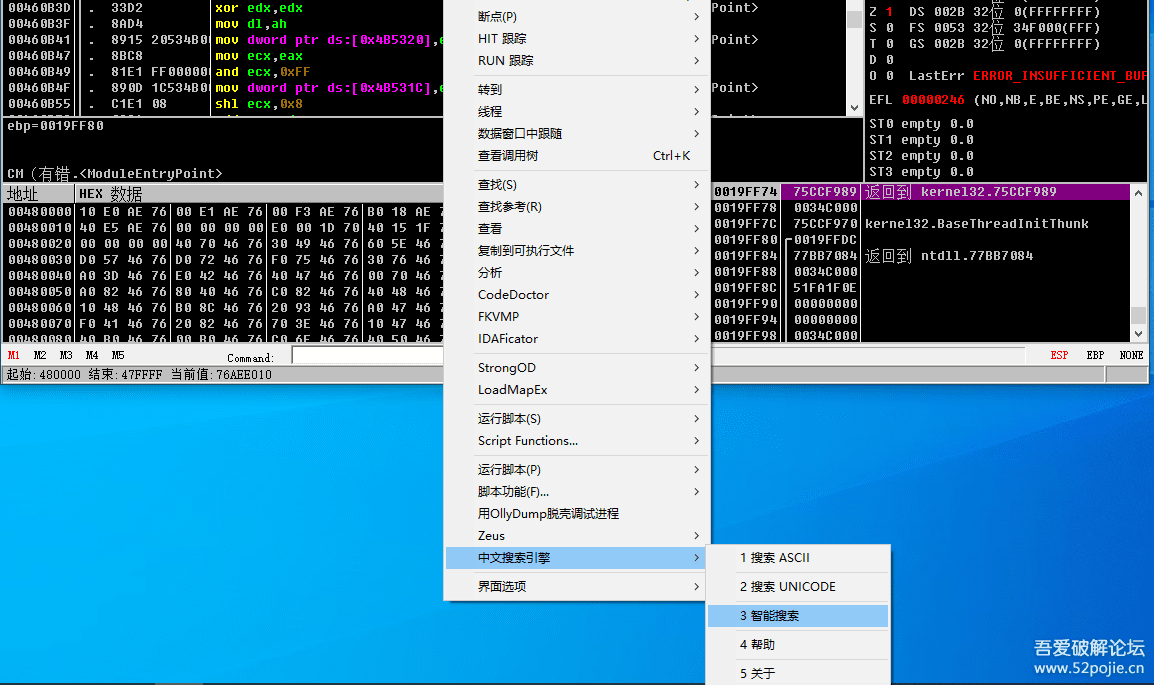Click 2 搜索 UNICODE submenu option
This screenshot has height=685, width=1154.
pos(796,587)
